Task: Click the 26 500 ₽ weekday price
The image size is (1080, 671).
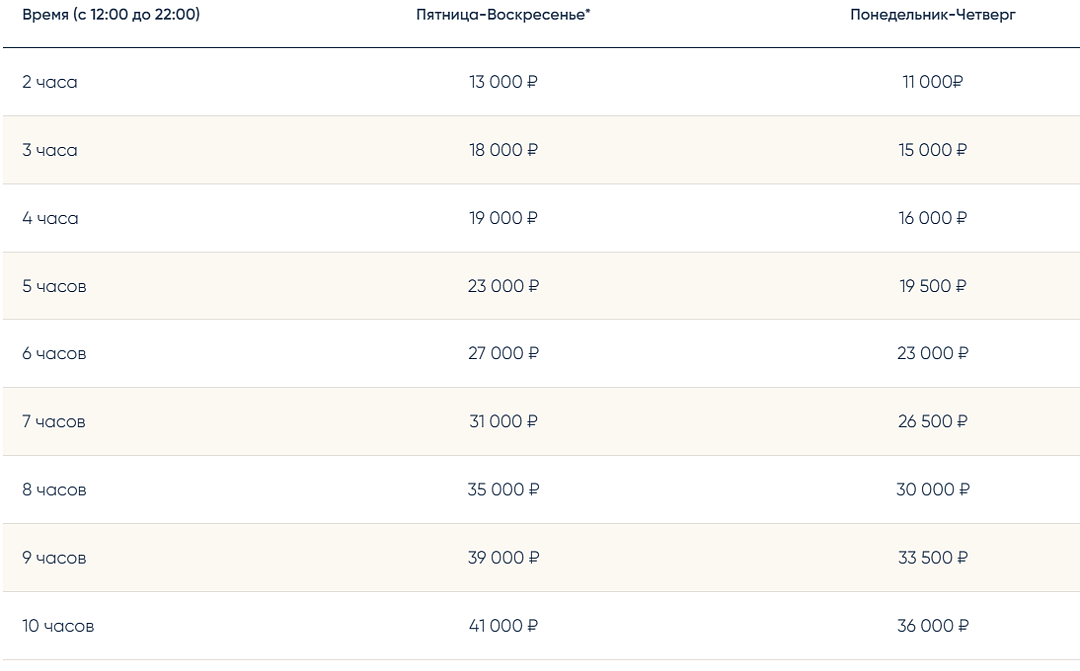Action: (x=932, y=422)
